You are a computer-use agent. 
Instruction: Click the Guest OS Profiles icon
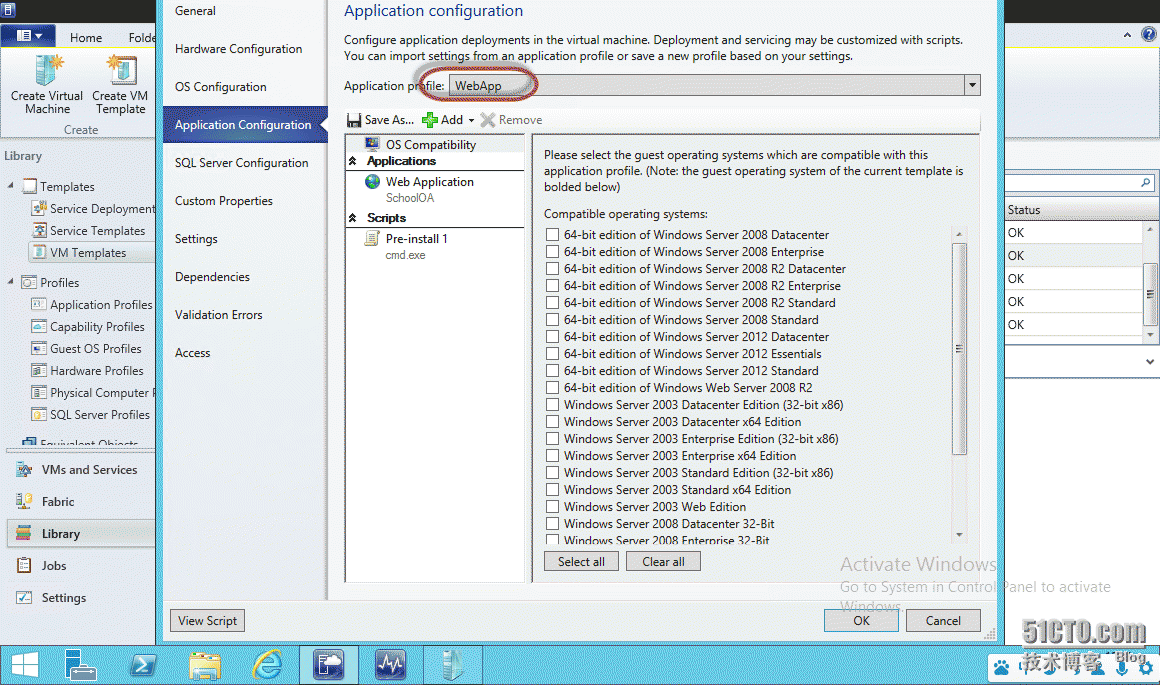(39, 348)
